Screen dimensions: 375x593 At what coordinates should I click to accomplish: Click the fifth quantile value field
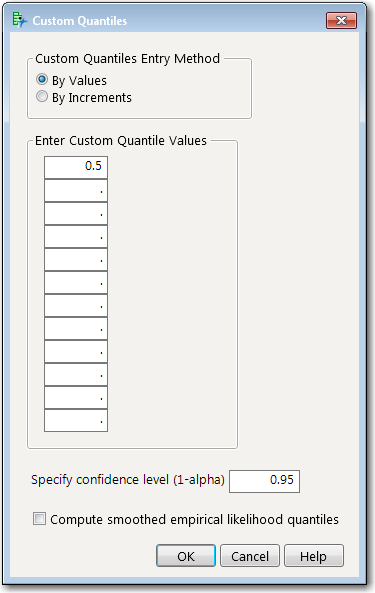(76, 260)
